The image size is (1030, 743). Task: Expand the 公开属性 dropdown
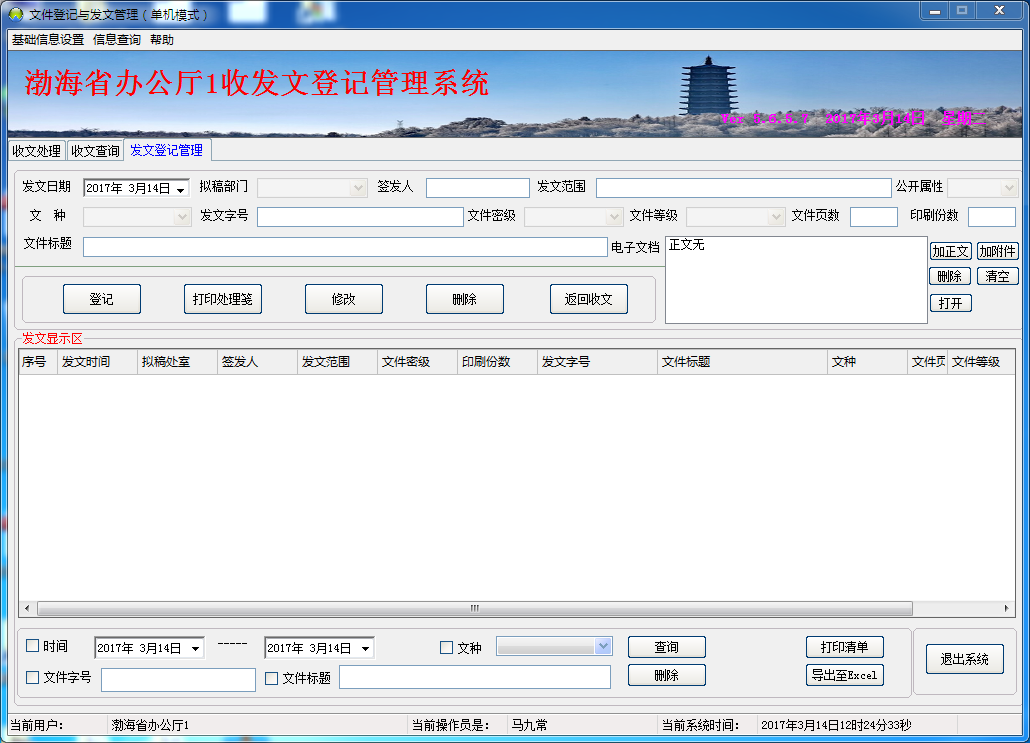1009,189
